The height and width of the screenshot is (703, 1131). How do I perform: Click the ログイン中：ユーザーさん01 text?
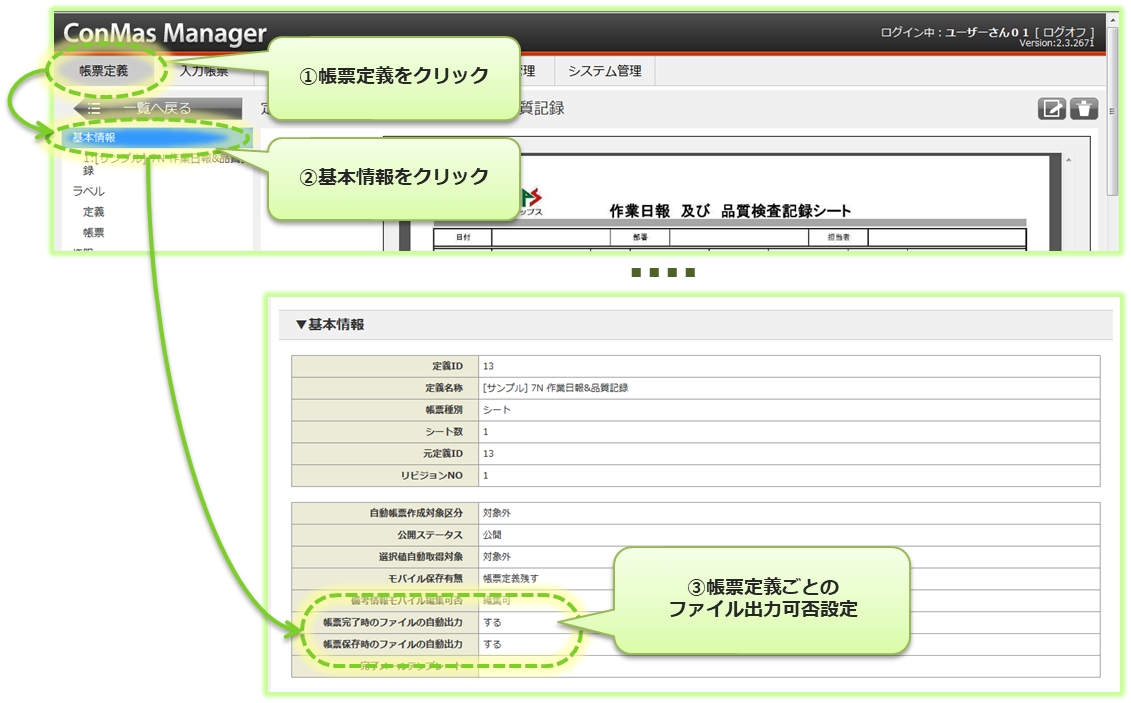pyautogui.click(x=954, y=32)
